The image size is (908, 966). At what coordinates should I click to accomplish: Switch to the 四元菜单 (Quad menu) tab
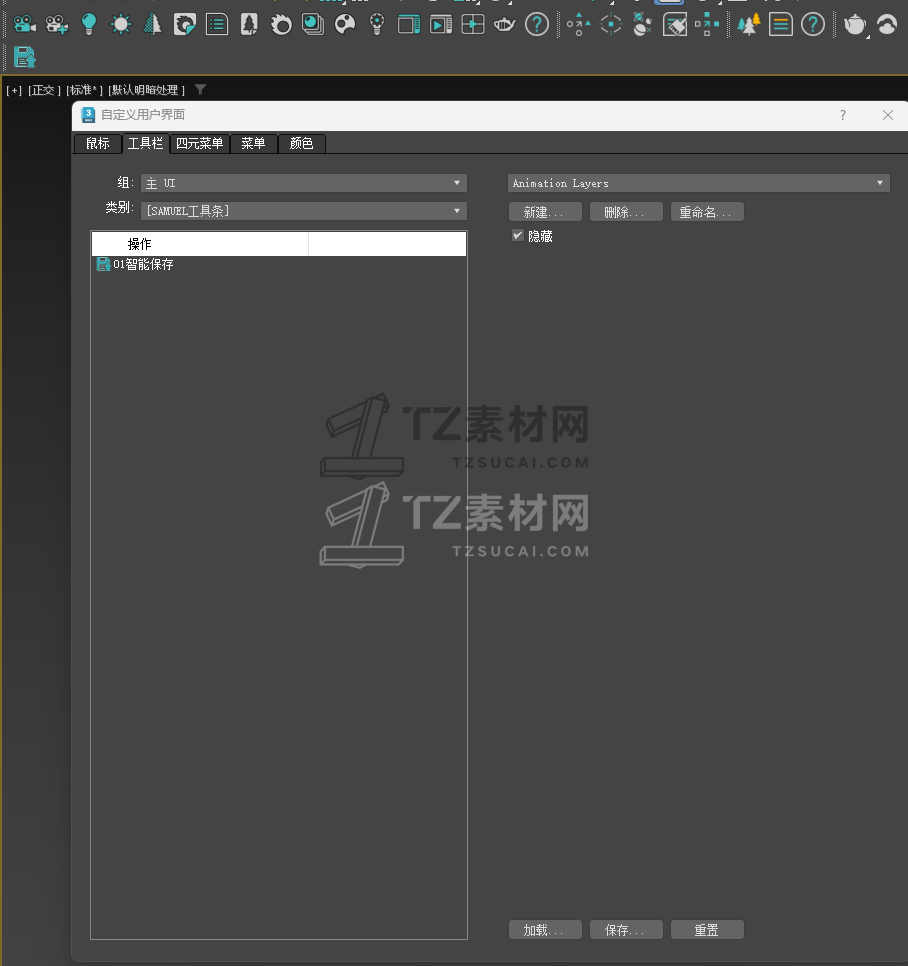(199, 144)
